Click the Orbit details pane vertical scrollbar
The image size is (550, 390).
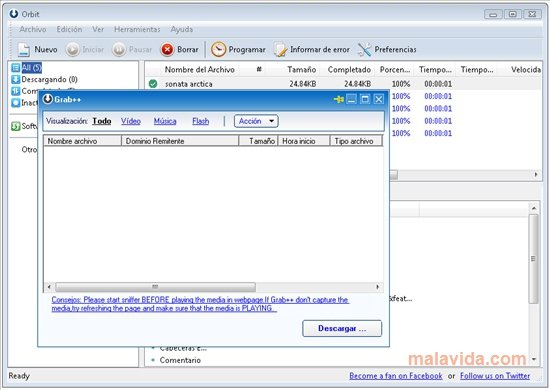[x=534, y=258]
